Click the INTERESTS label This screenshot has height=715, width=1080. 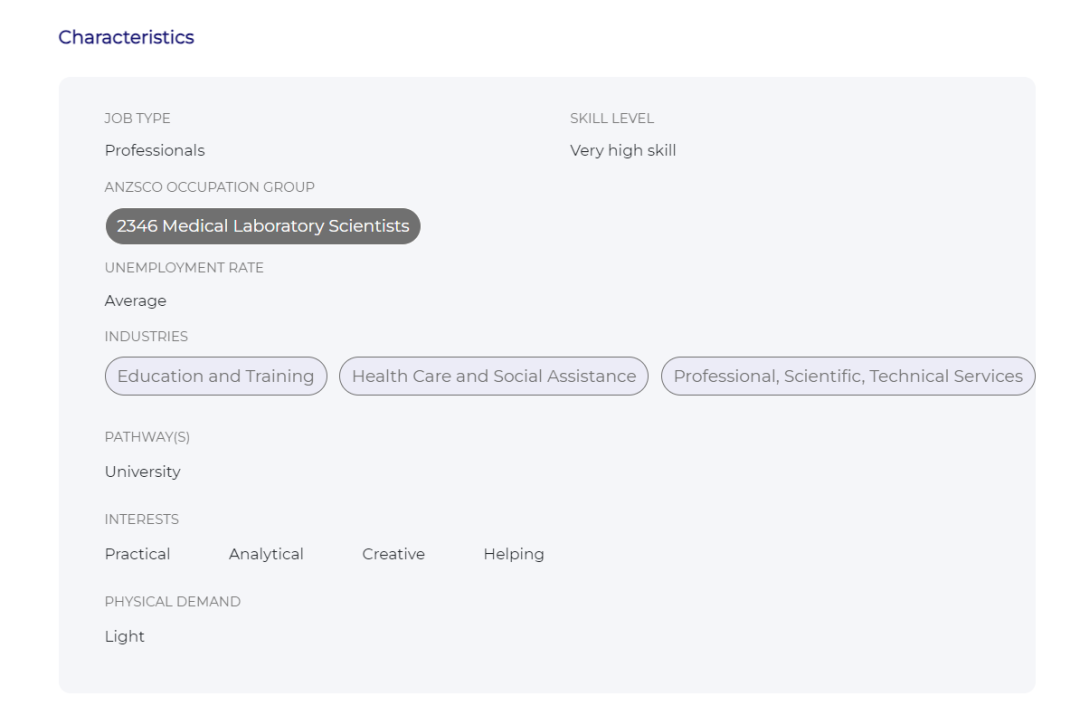coord(142,519)
